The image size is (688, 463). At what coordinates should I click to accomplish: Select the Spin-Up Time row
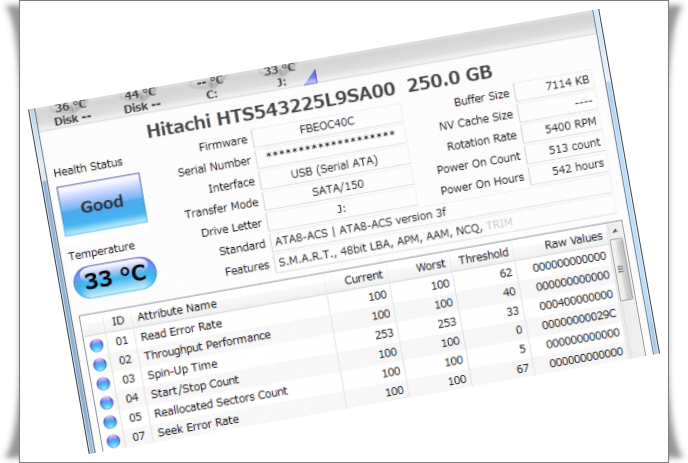tap(355, 338)
